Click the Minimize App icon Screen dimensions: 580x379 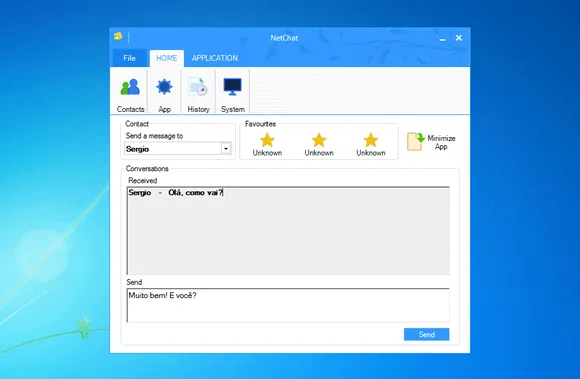pos(415,141)
